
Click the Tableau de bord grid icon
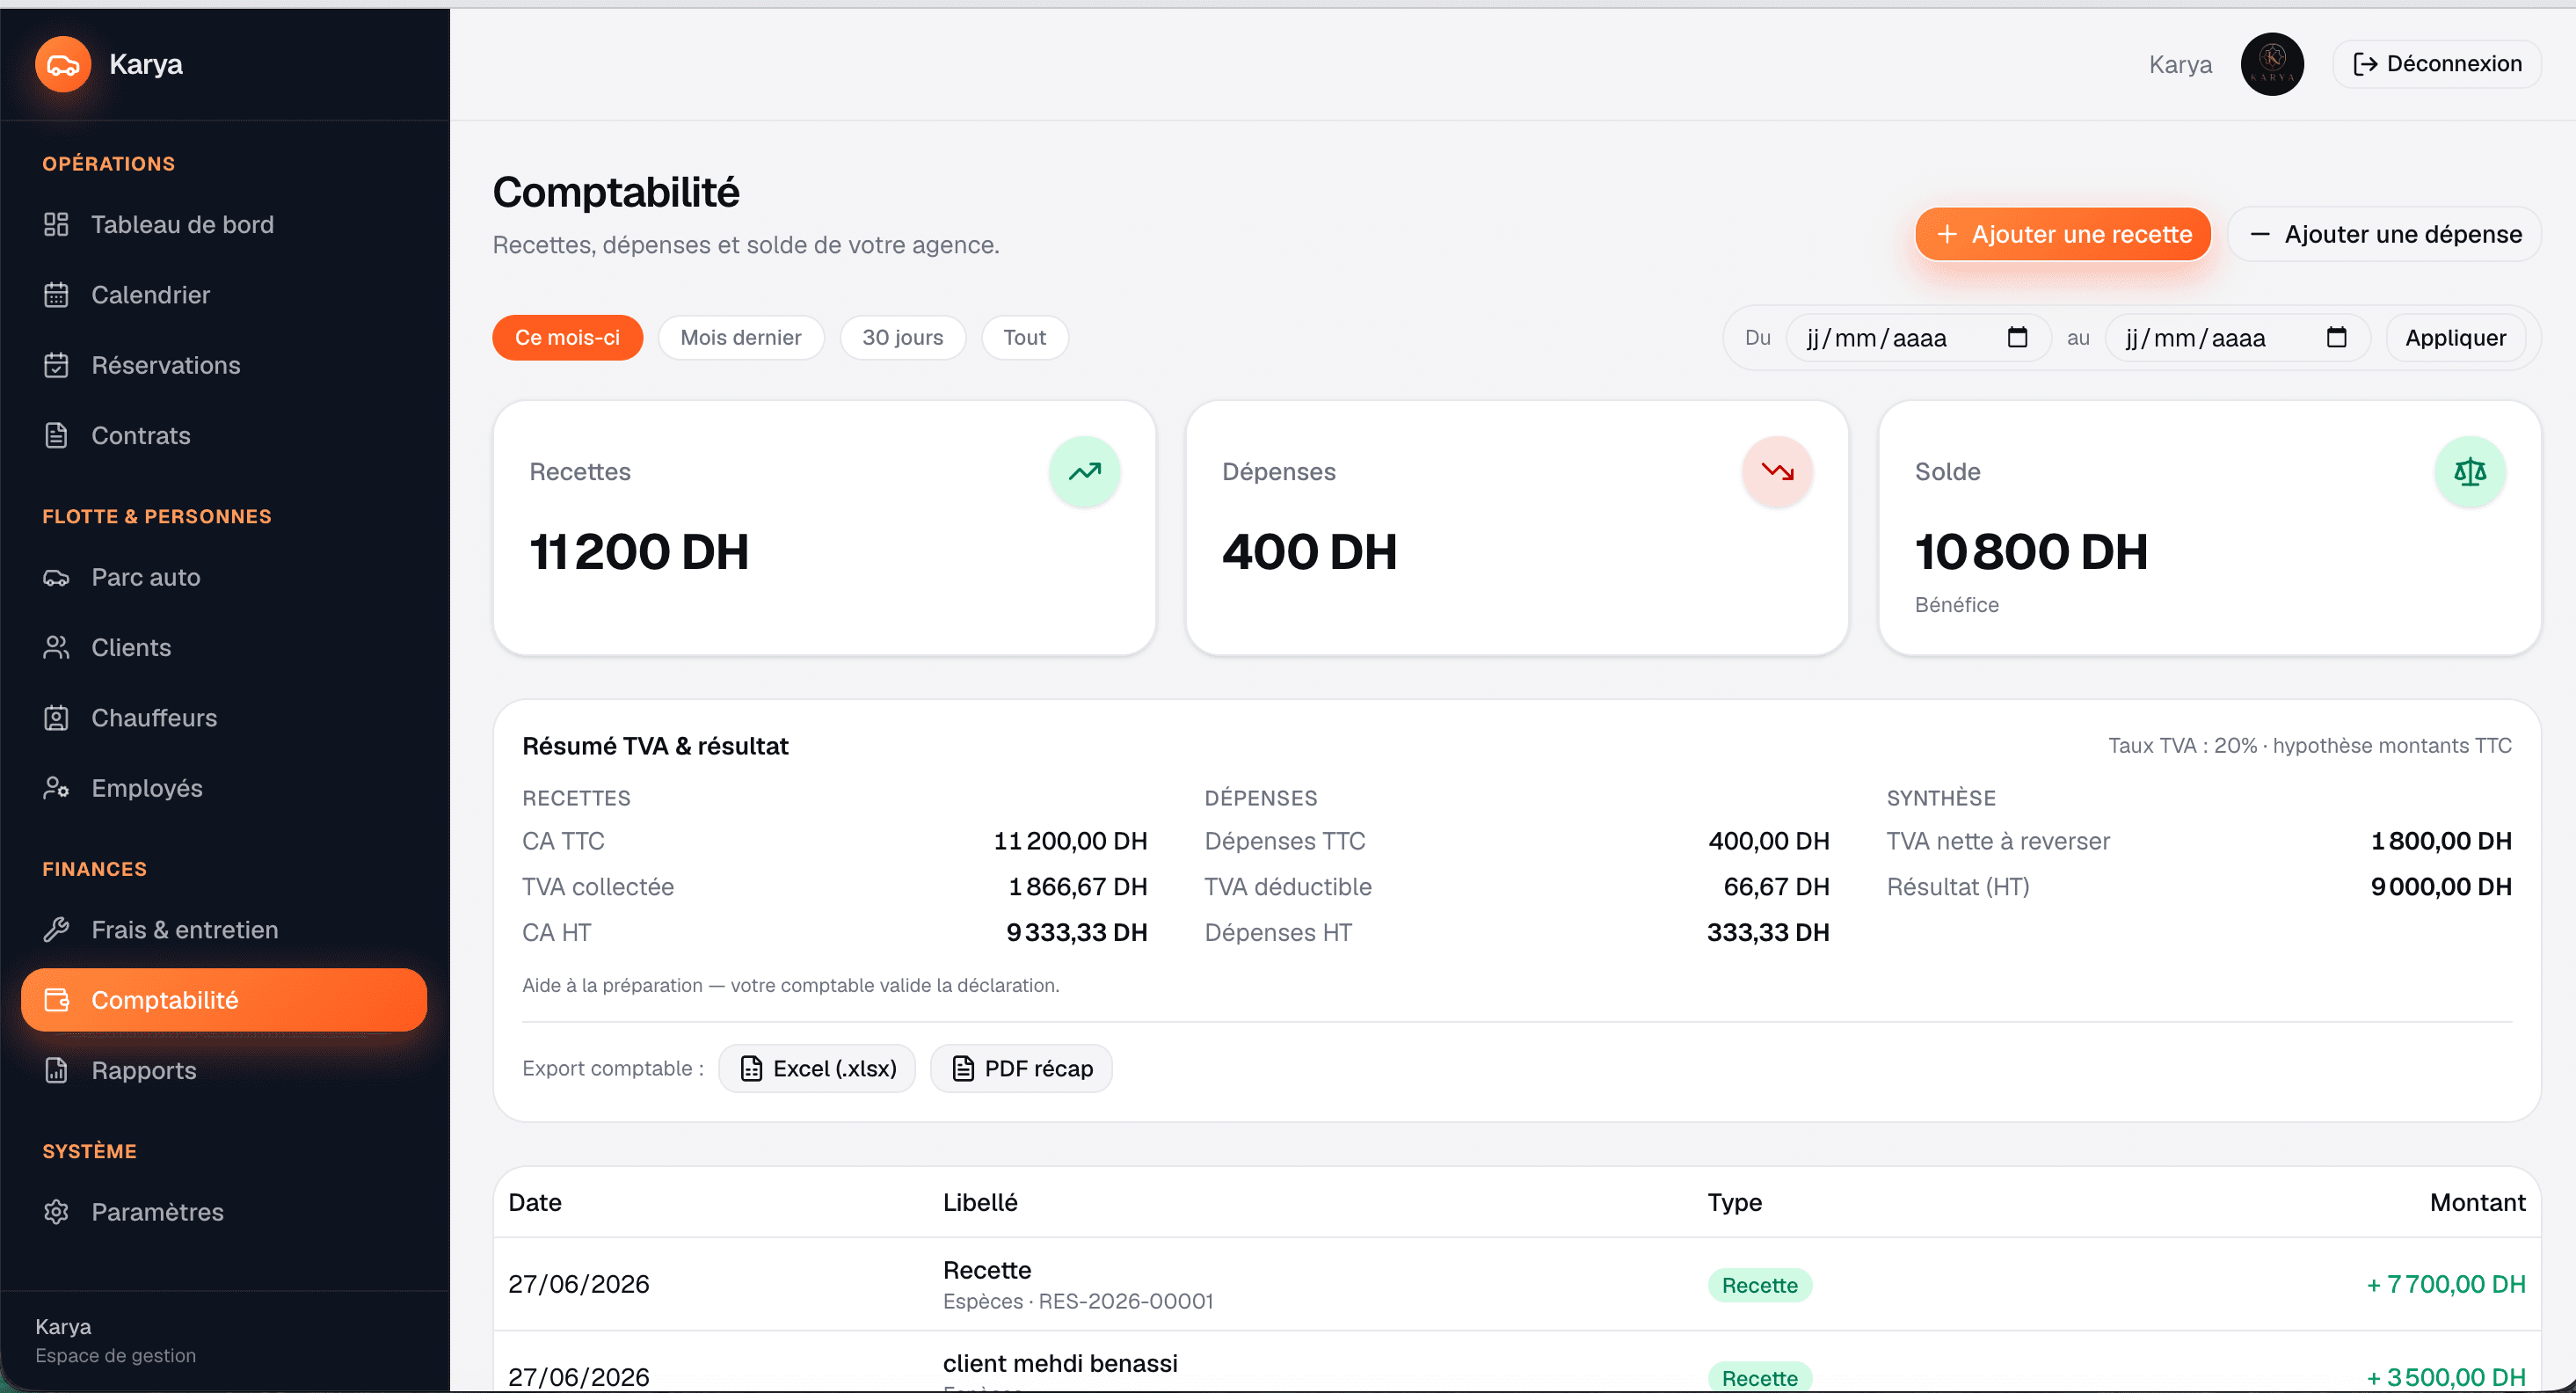(56, 225)
